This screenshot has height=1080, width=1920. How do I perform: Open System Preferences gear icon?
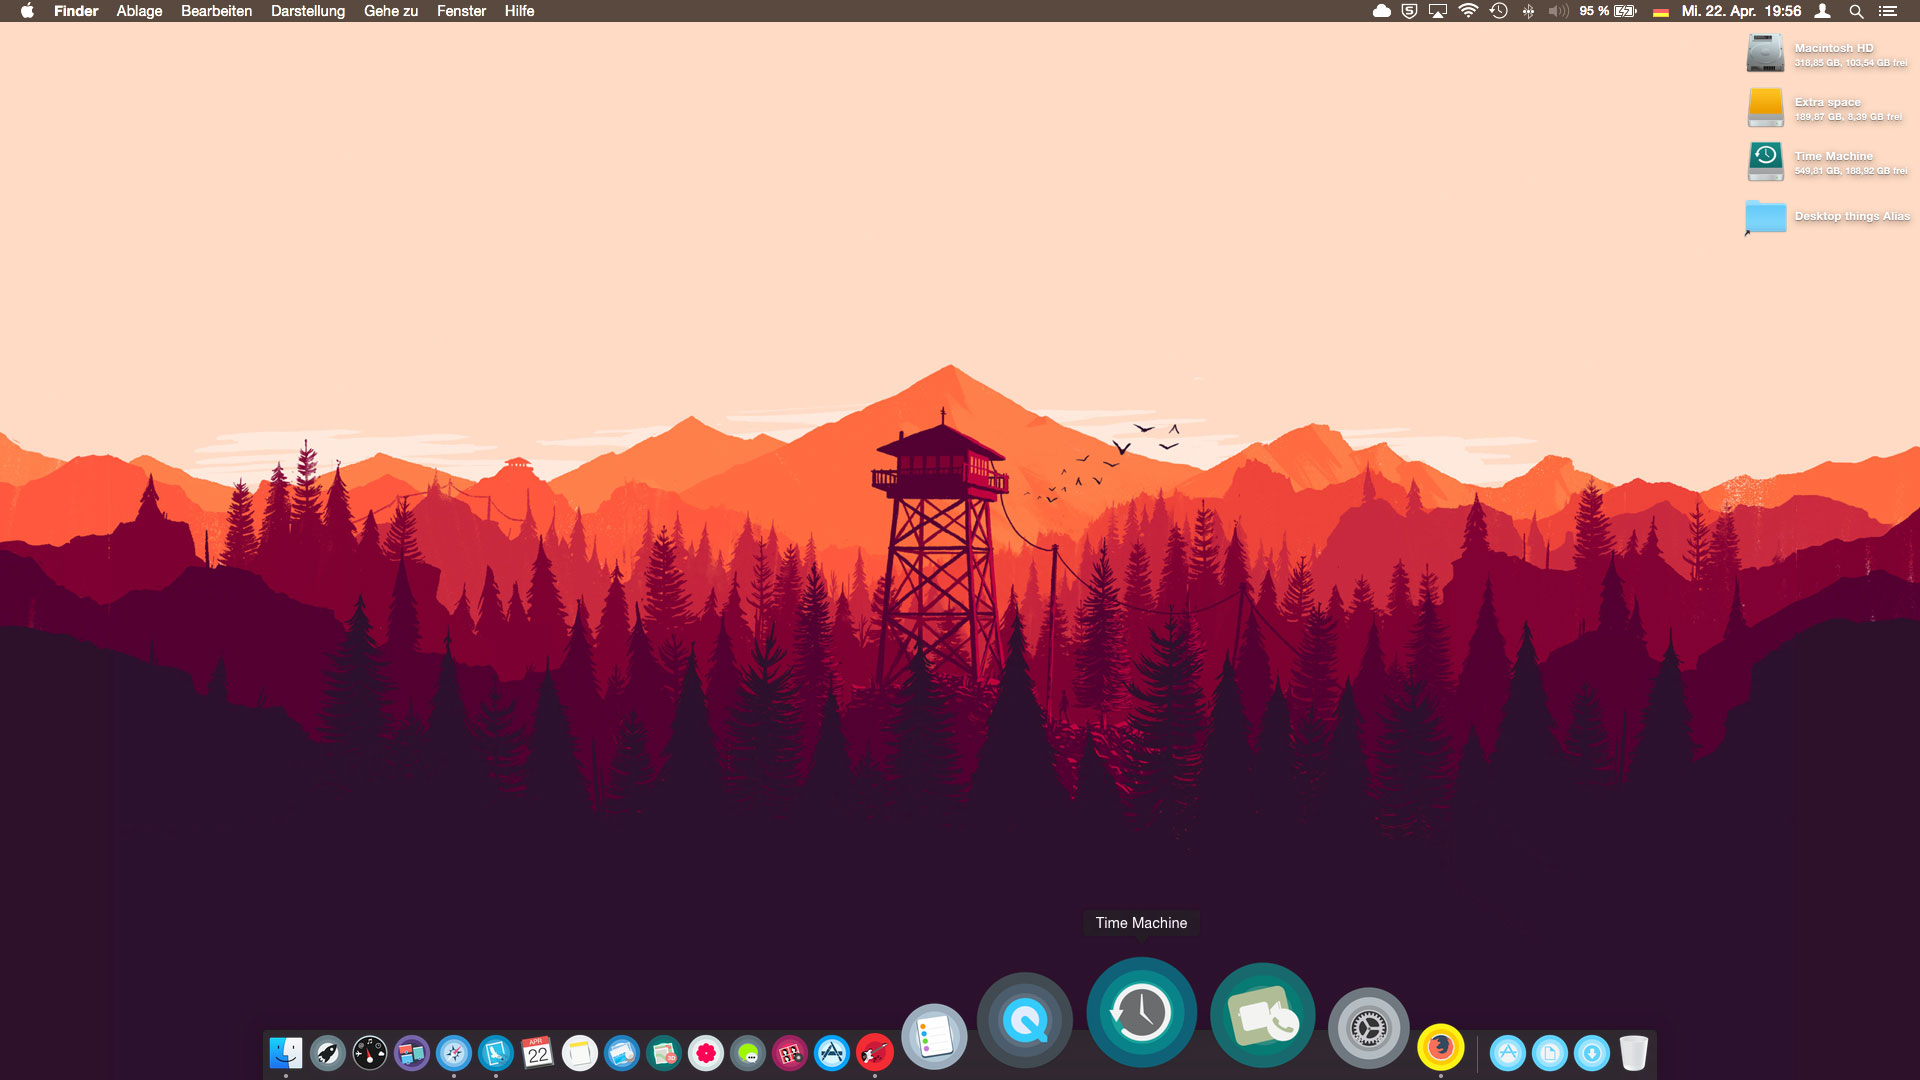point(1369,1028)
